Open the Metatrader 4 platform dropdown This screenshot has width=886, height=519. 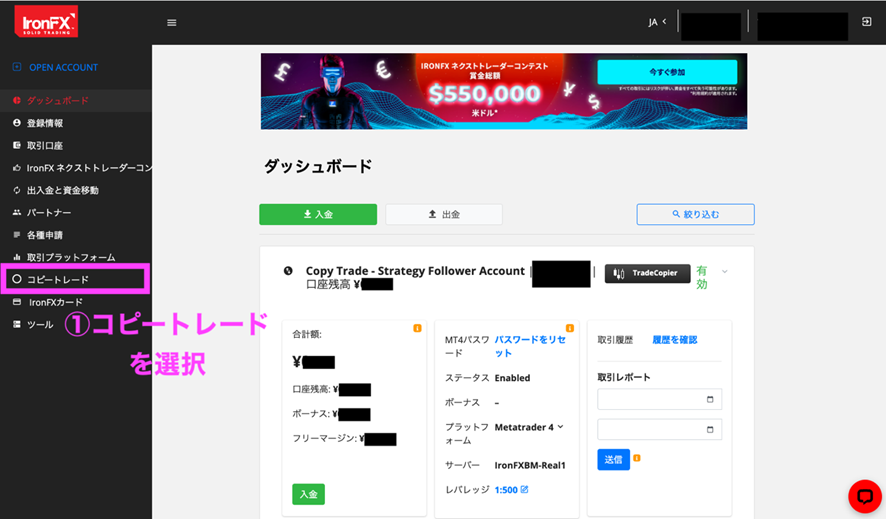coord(529,428)
